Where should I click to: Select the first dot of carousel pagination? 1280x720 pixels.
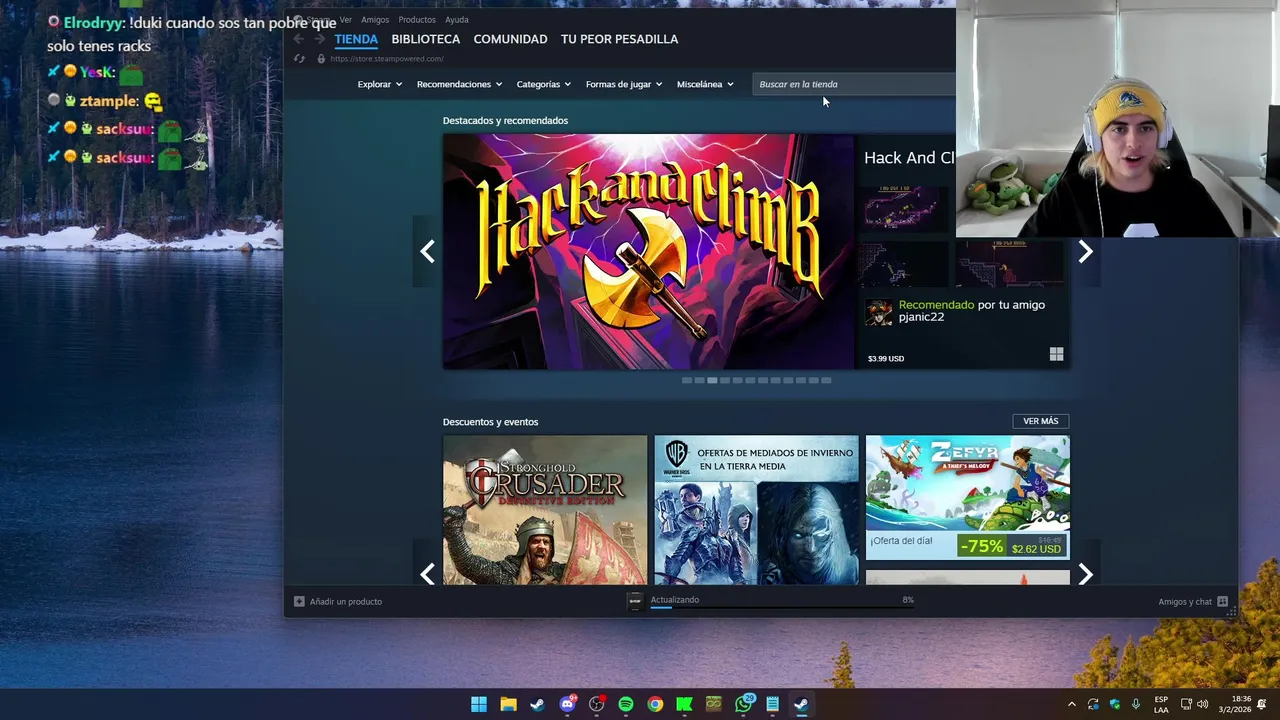(686, 380)
